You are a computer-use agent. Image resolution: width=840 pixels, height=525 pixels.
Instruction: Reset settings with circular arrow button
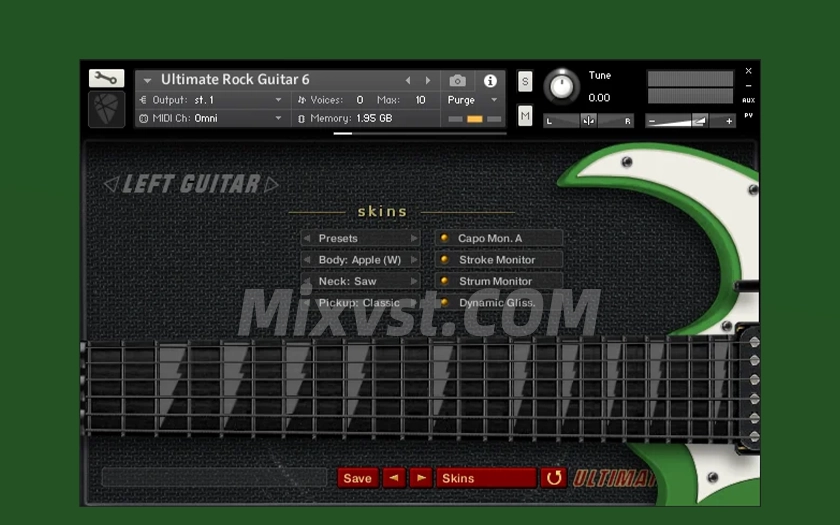coord(554,478)
